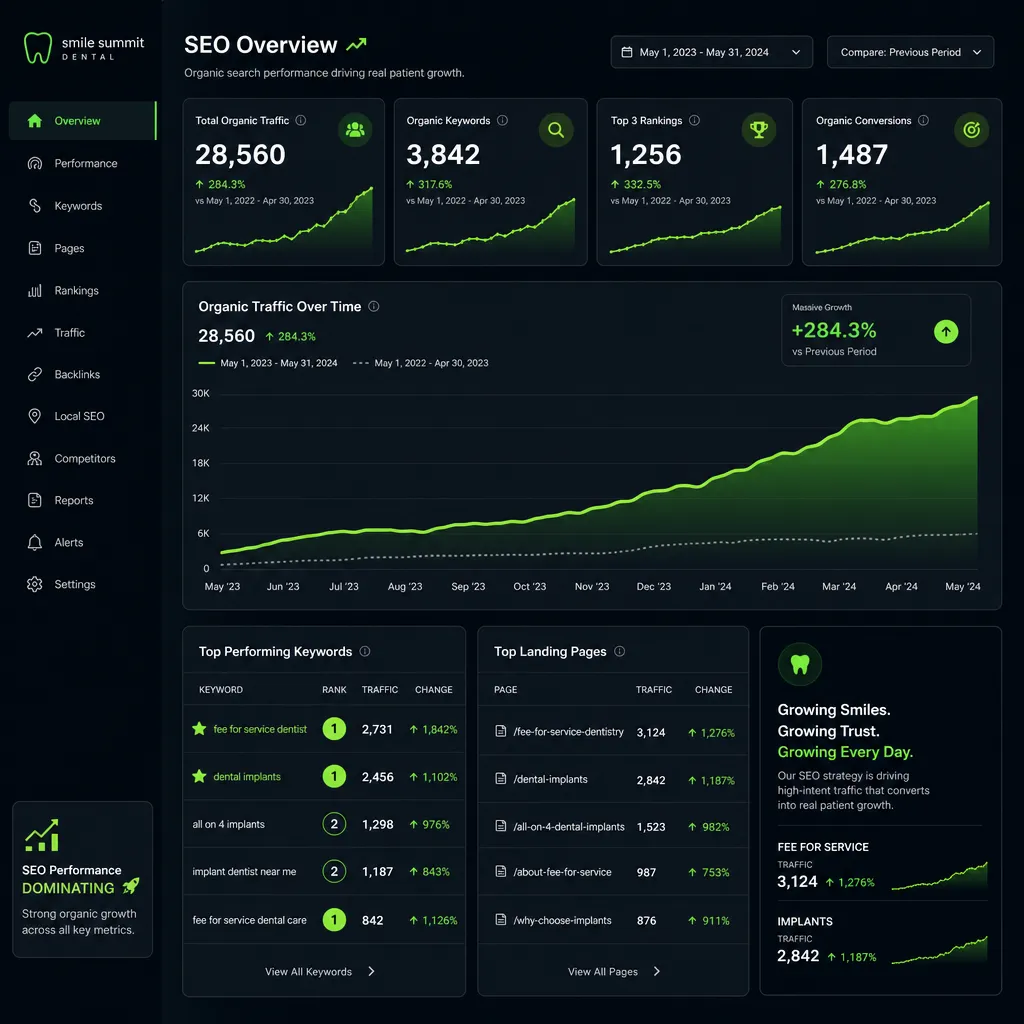Open the /fee-for-service-dentistry page link
1024x1024 pixels.
[568, 731]
